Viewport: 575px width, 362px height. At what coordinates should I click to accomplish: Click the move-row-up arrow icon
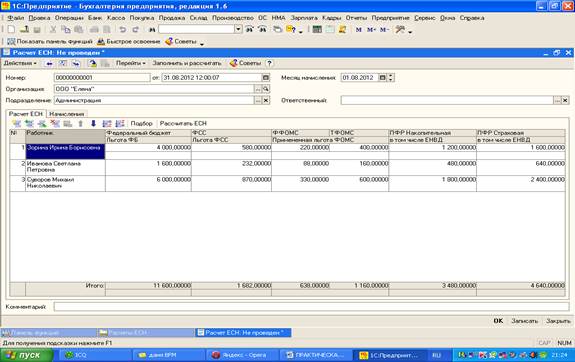click(x=81, y=124)
